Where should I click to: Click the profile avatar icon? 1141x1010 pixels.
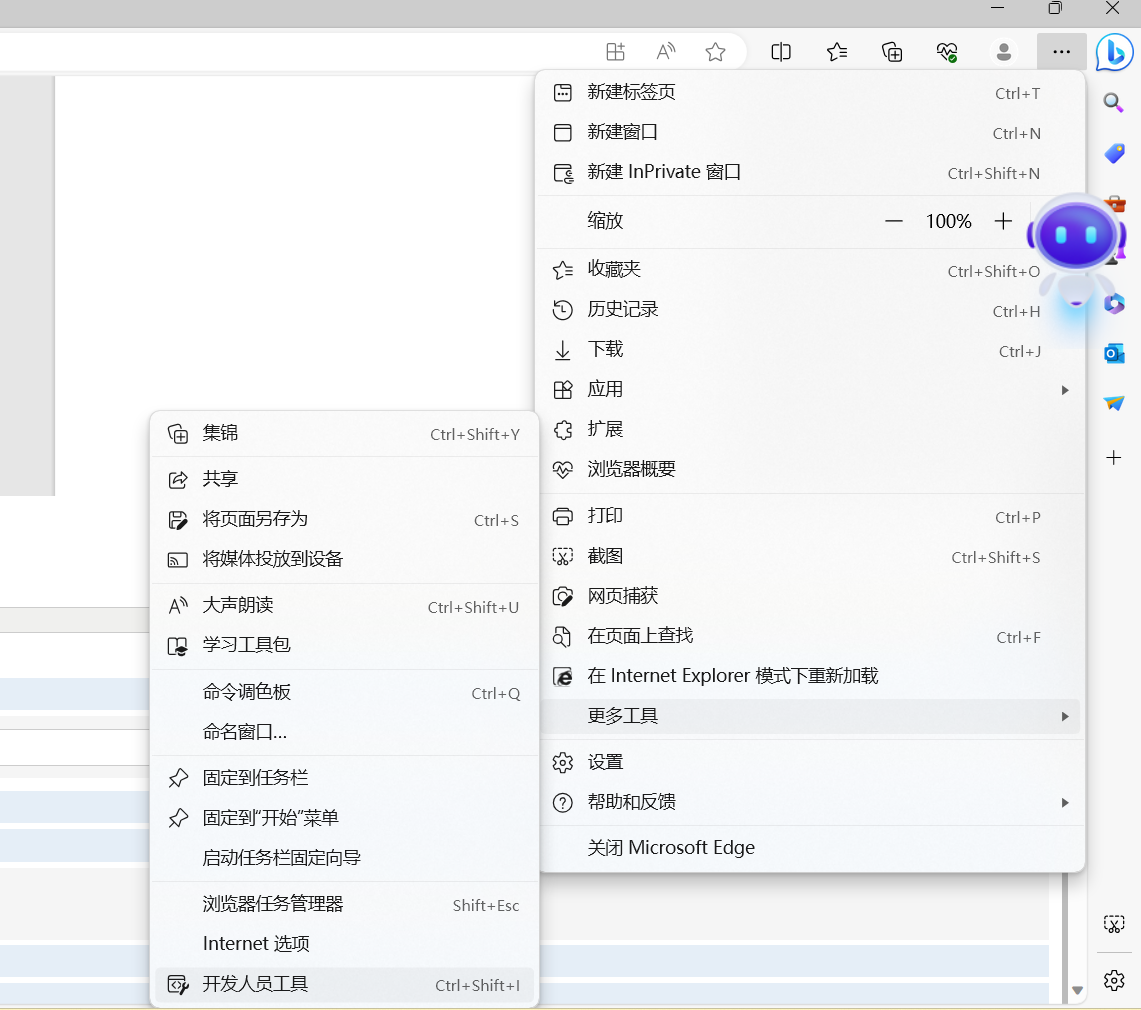click(x=1003, y=52)
